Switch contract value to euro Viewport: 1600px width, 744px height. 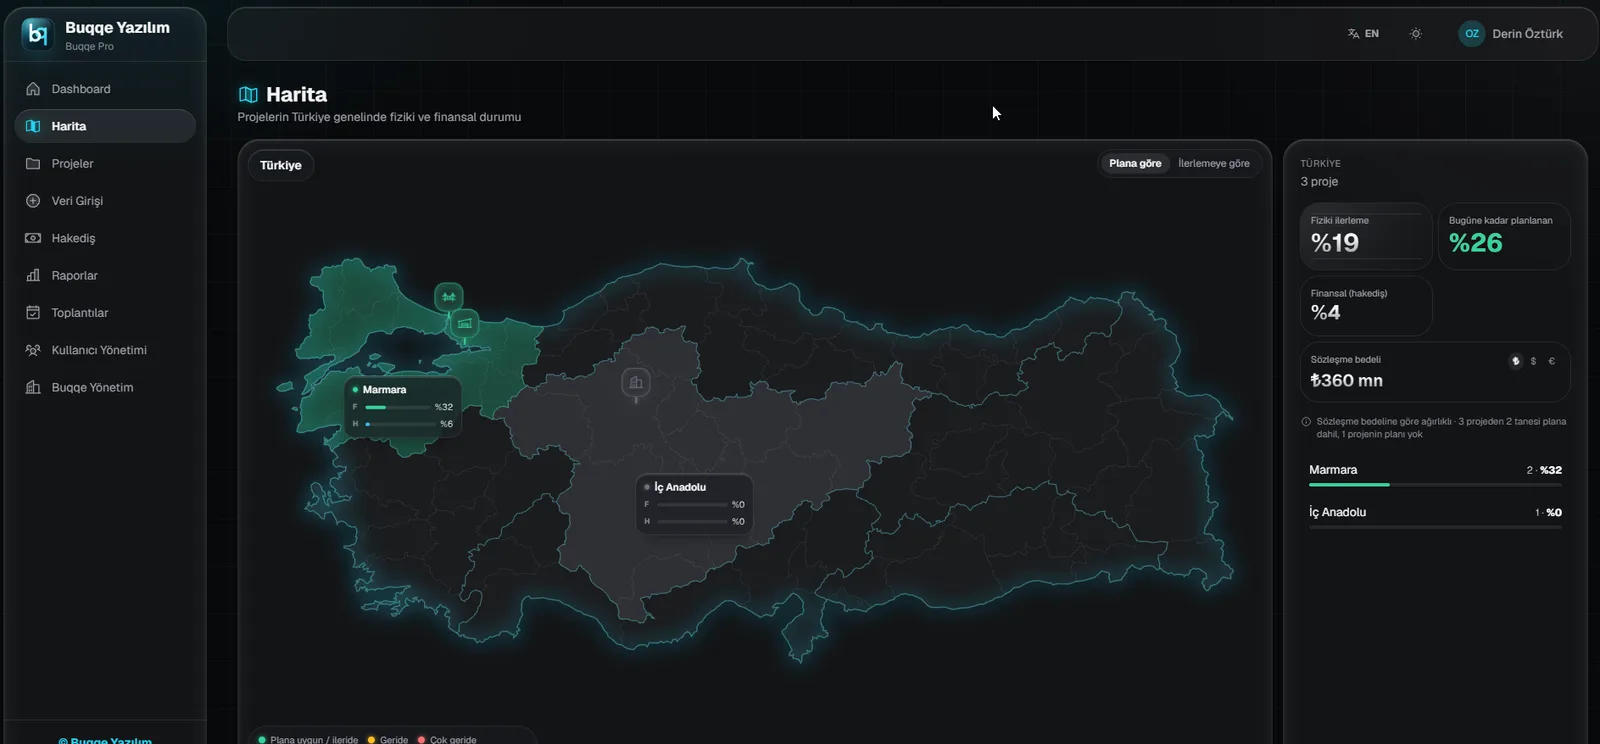(x=1551, y=361)
